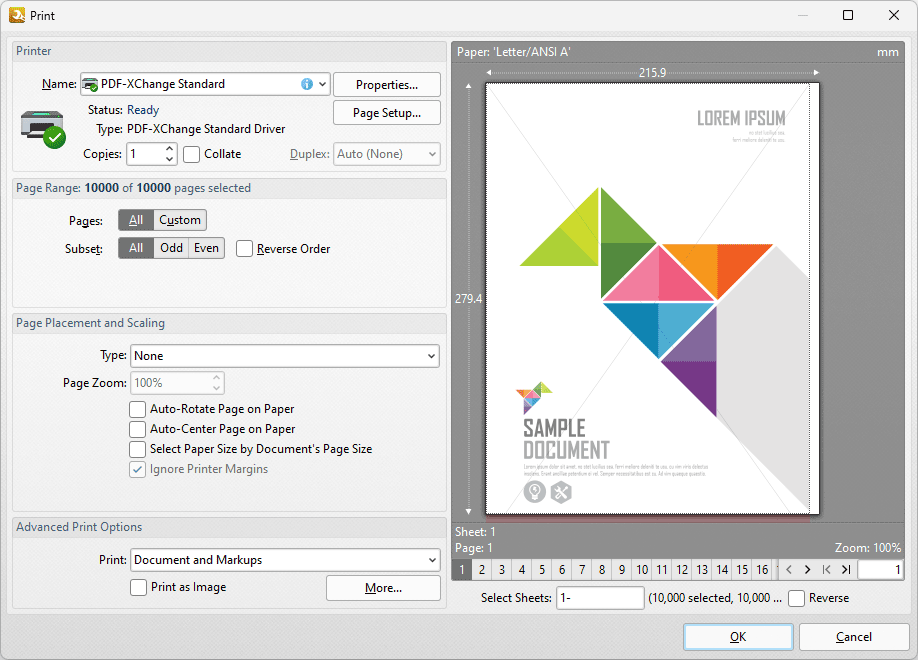Click the Select Sheets input field
The image size is (918, 660).
(600, 598)
